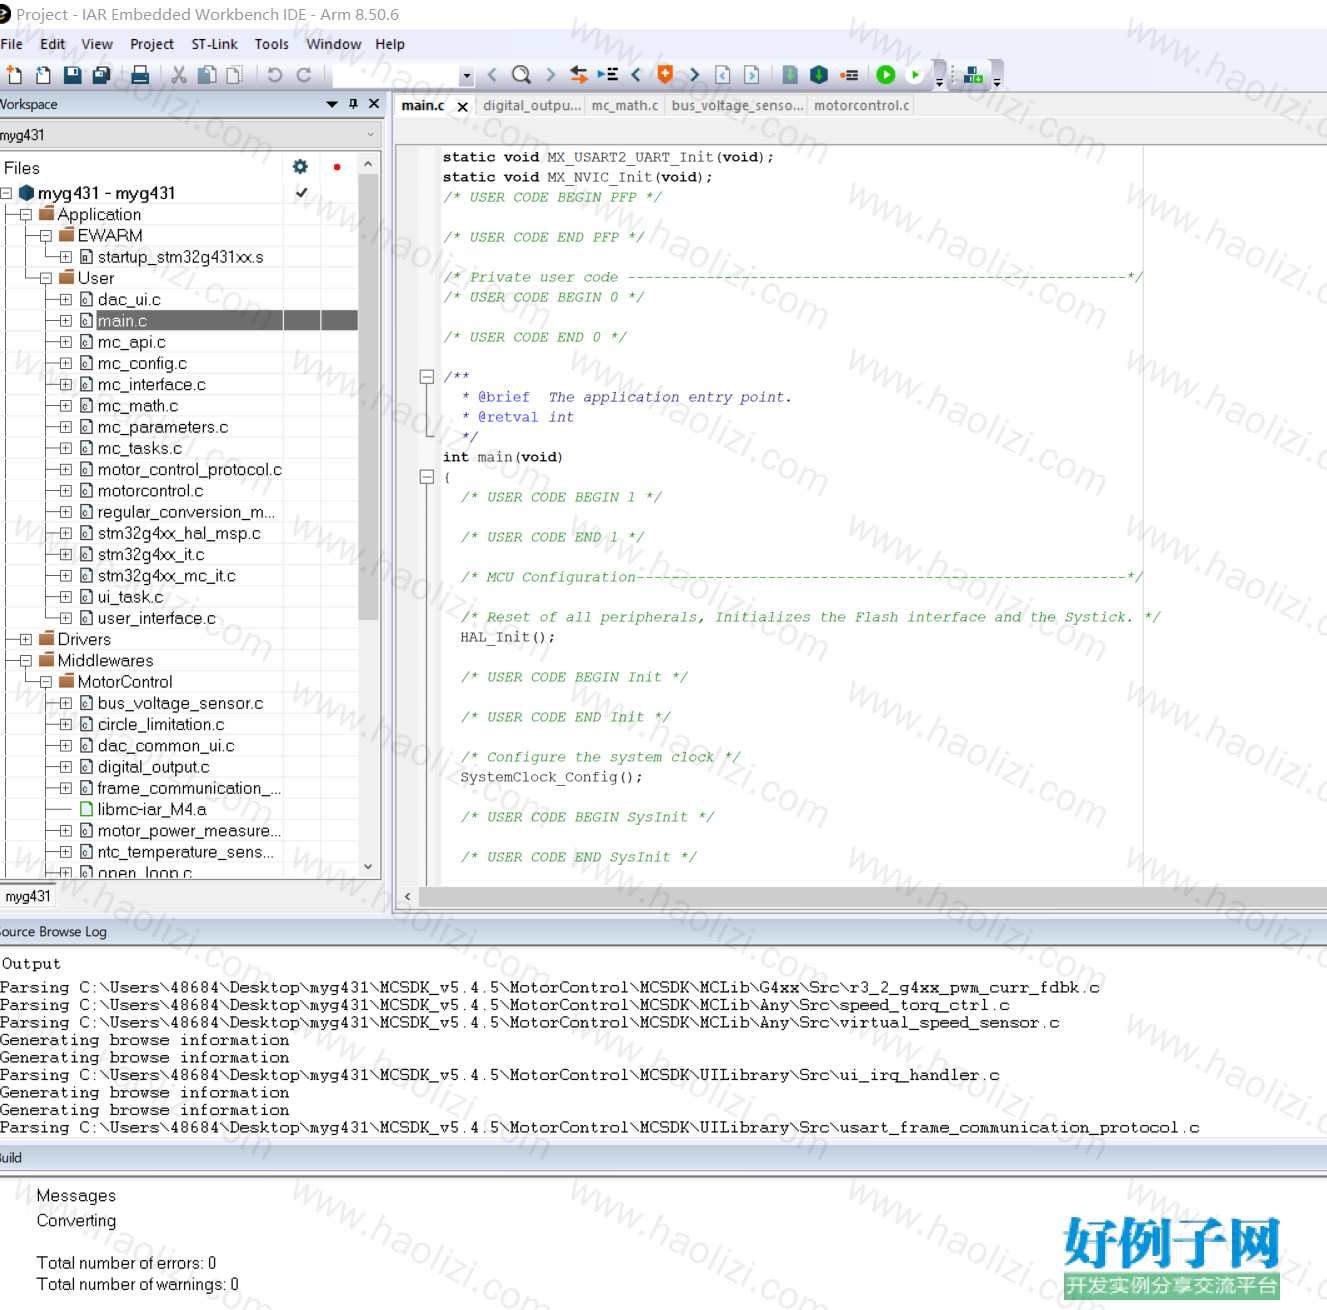Open the ST-Link menu

(x=214, y=44)
